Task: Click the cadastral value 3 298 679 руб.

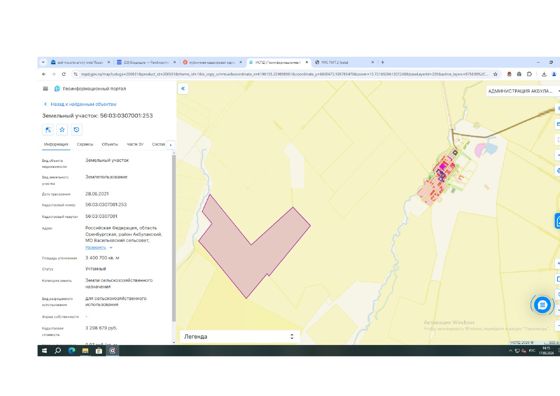Action: coord(101,328)
